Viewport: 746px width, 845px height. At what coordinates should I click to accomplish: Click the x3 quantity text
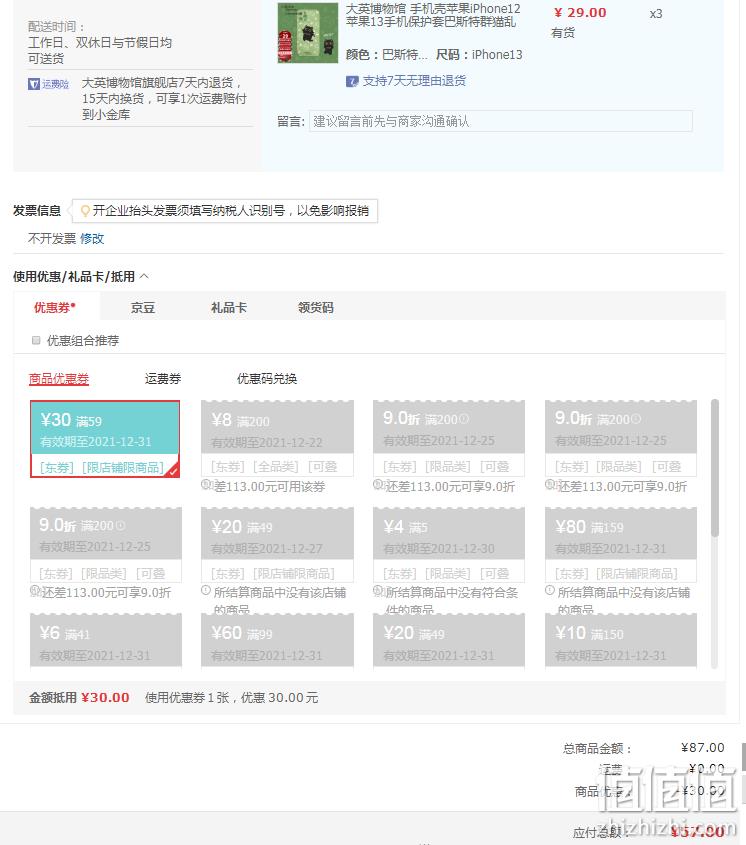pos(656,13)
